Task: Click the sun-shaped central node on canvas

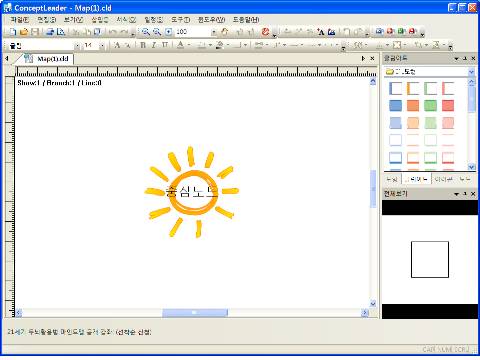Action: pyautogui.click(x=192, y=192)
